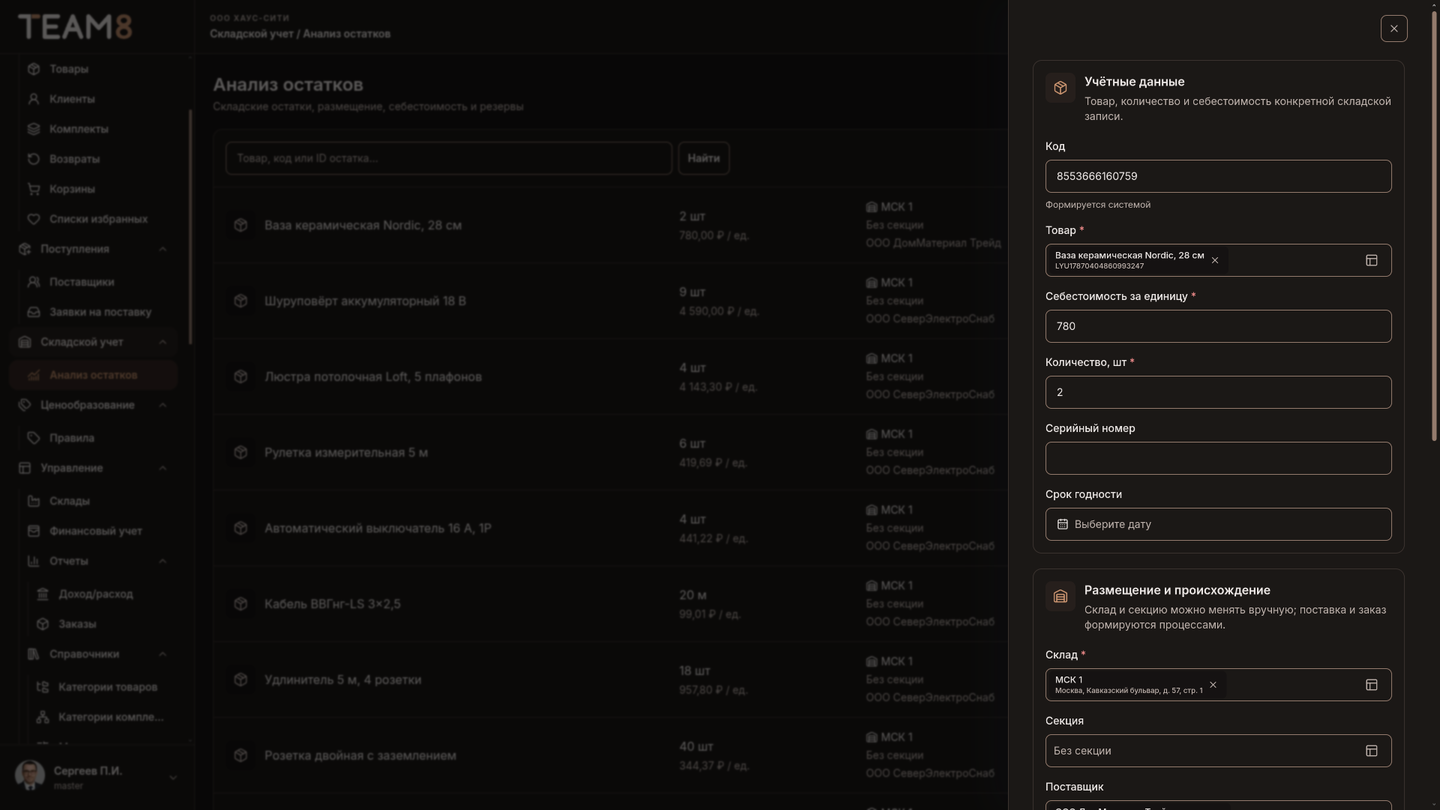Viewport: 1440px width, 810px height.
Task: Collapse the Управление section
Action: click(162, 468)
